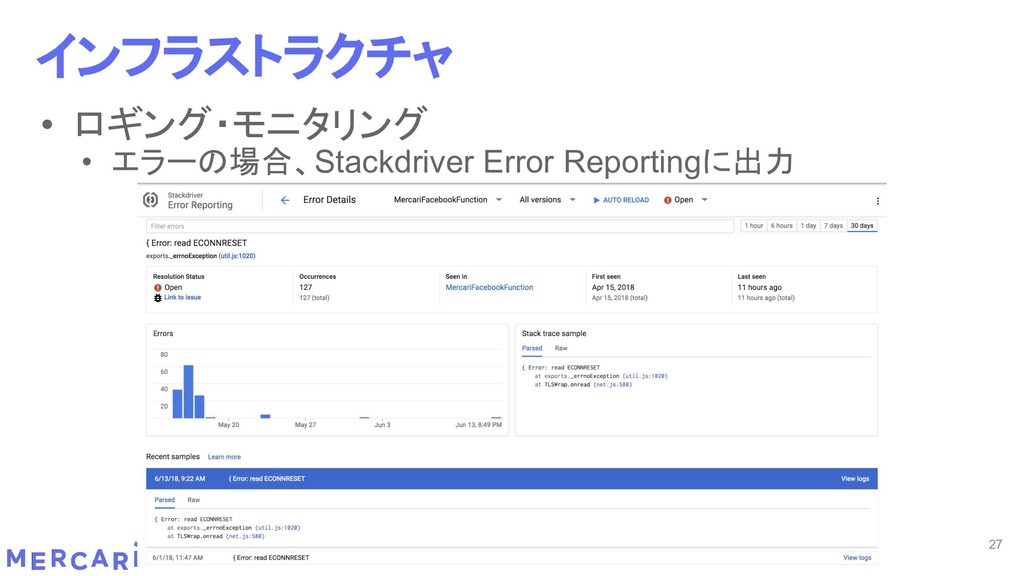Open util.js:1020 link in recent sample trace
Screen dimensions: 1024x576
click(279, 528)
